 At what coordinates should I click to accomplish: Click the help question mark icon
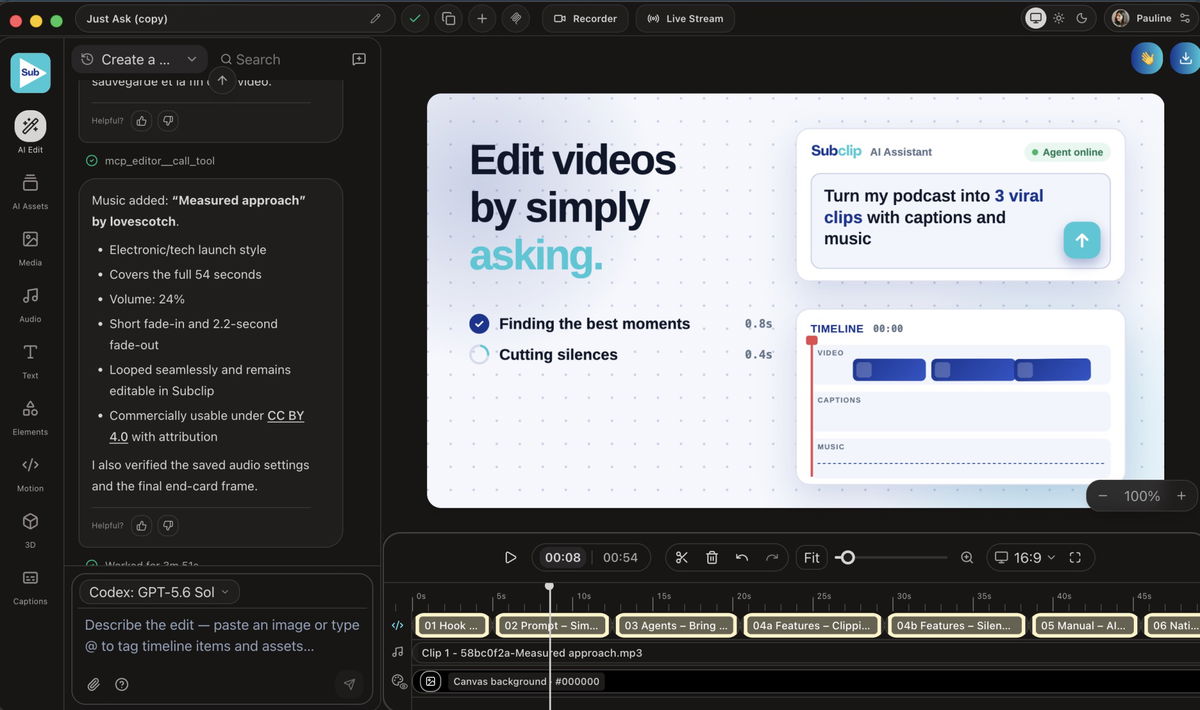(x=122, y=685)
